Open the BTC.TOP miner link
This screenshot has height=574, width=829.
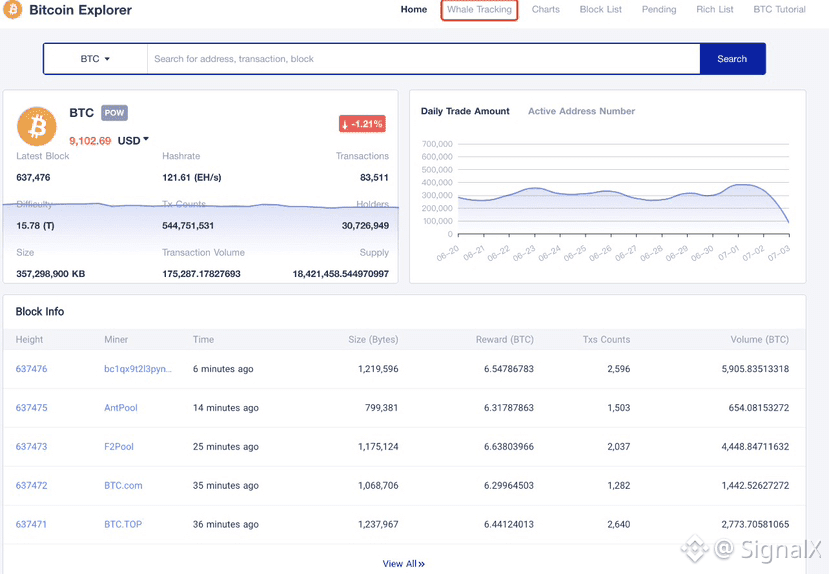123,524
